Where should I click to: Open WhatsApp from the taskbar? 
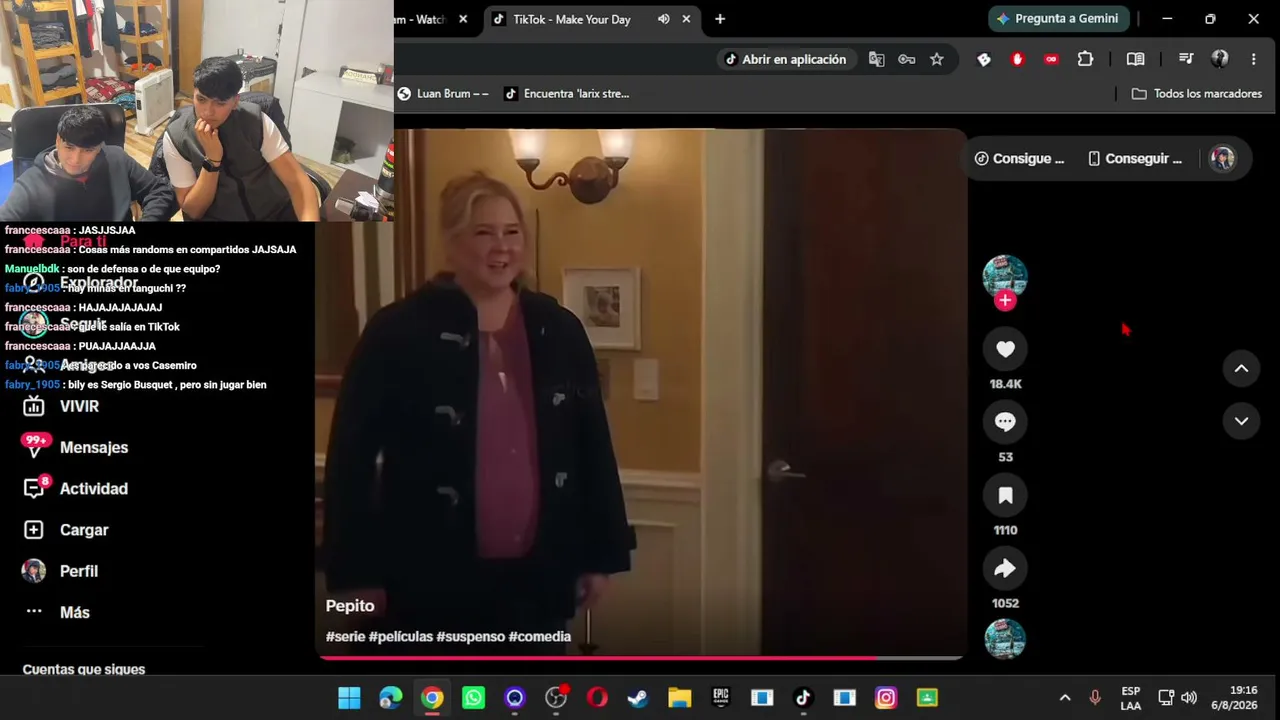pyautogui.click(x=473, y=698)
